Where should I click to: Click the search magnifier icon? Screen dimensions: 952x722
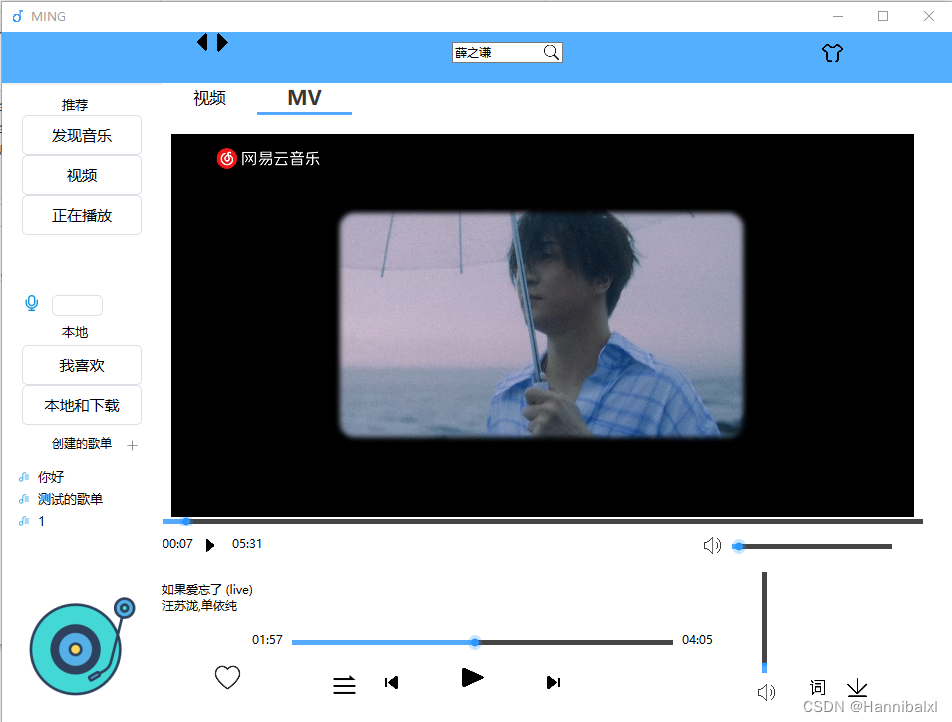click(x=551, y=52)
